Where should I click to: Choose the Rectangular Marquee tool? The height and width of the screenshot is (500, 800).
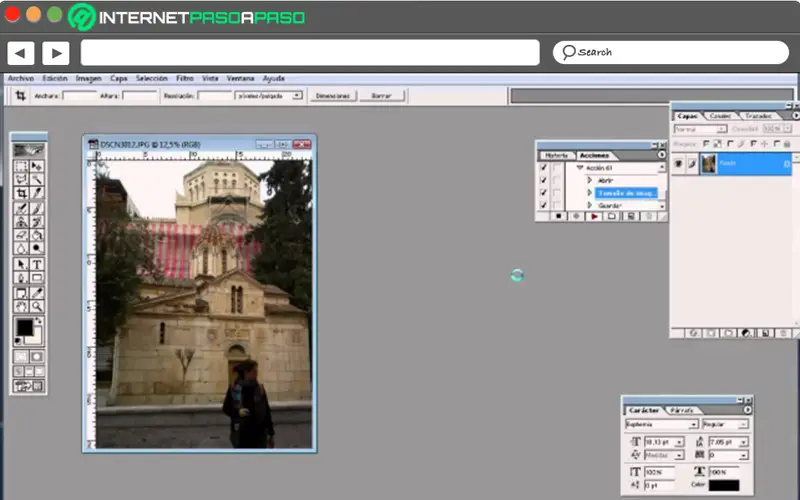click(x=21, y=166)
